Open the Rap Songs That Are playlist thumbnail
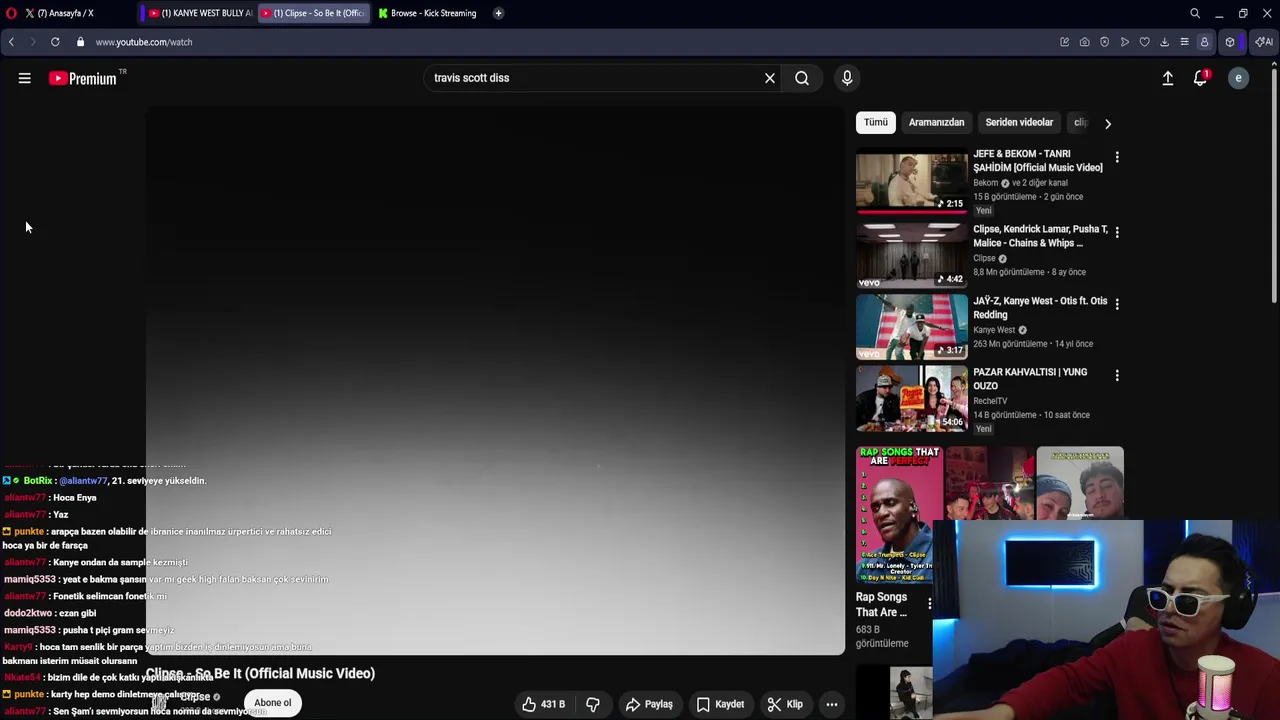This screenshot has height=720, width=1280. coord(899,515)
